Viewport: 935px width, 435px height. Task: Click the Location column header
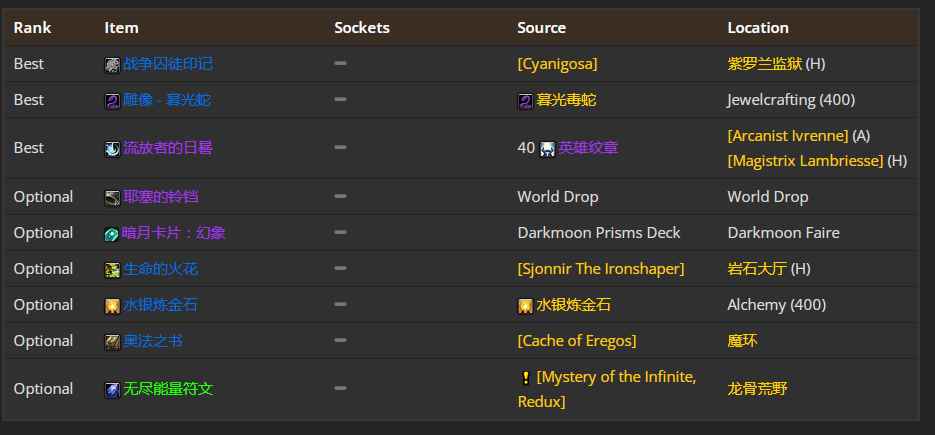(758, 27)
